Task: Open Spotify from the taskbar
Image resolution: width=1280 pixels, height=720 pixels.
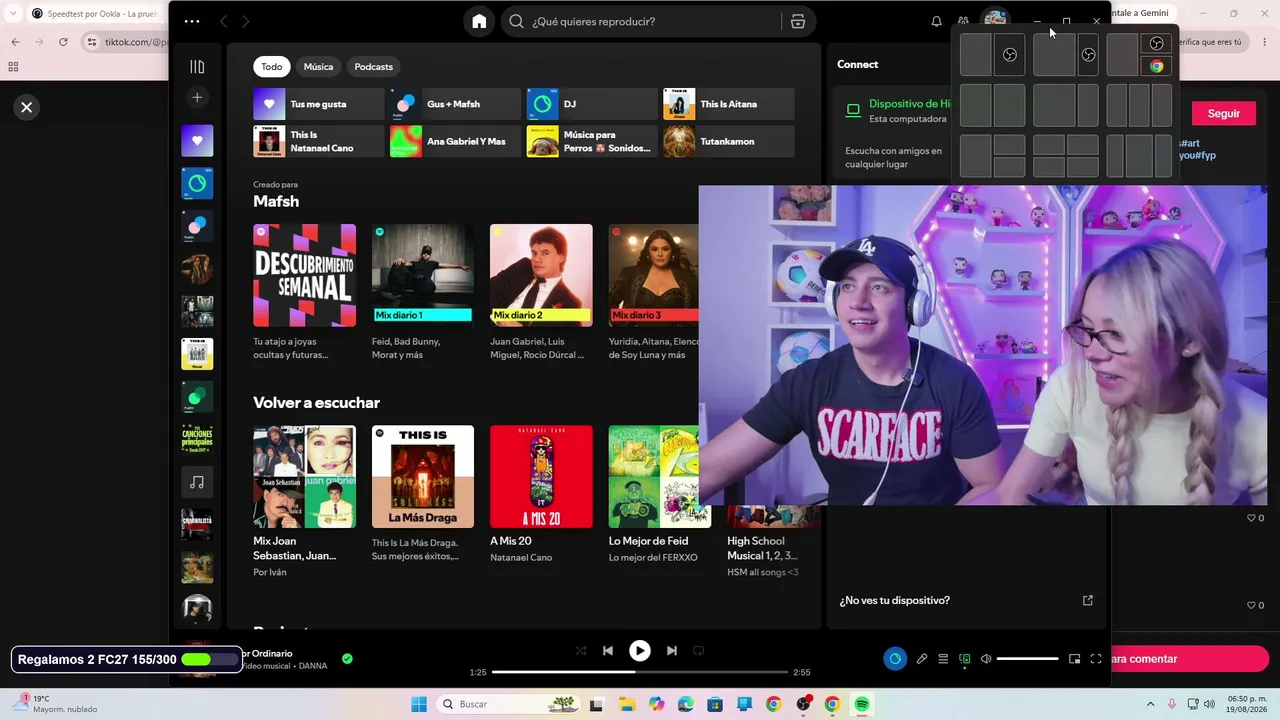Action: point(861,704)
